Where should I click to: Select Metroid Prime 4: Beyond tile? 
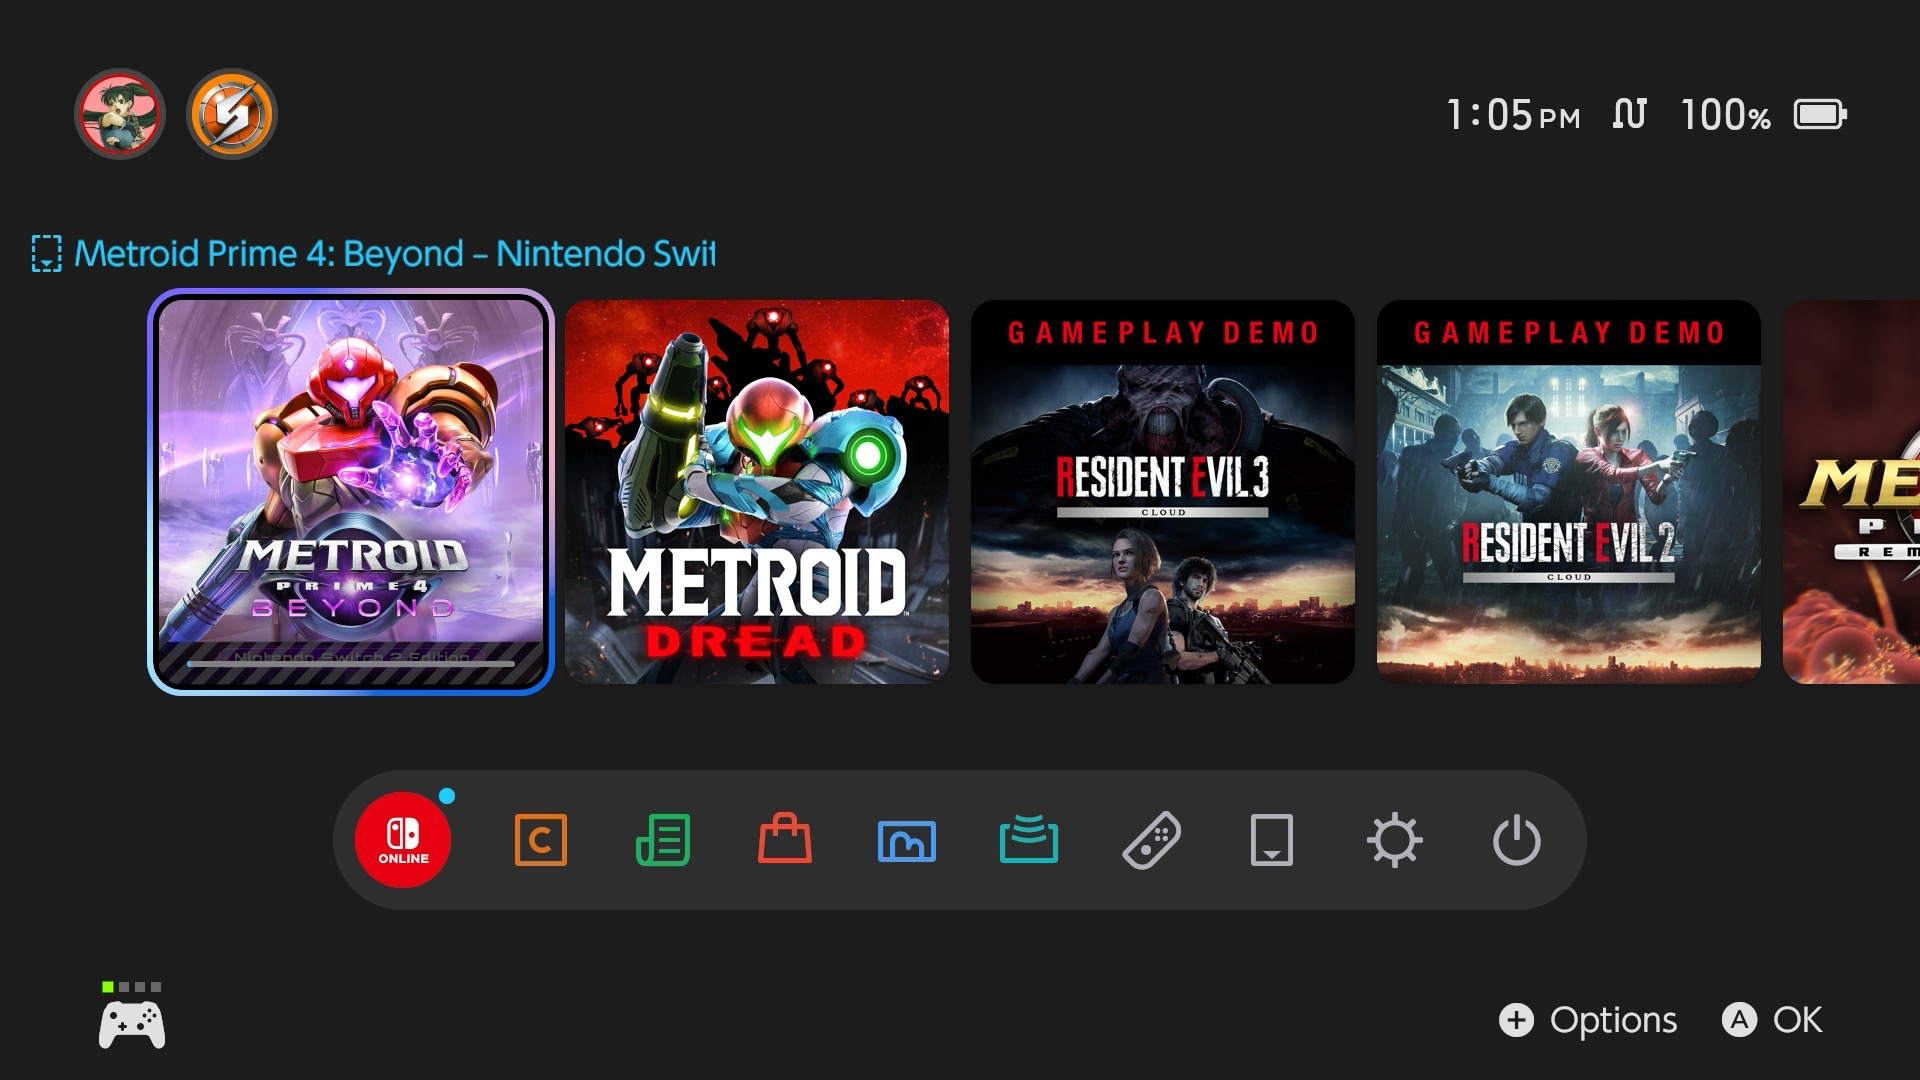coord(351,492)
